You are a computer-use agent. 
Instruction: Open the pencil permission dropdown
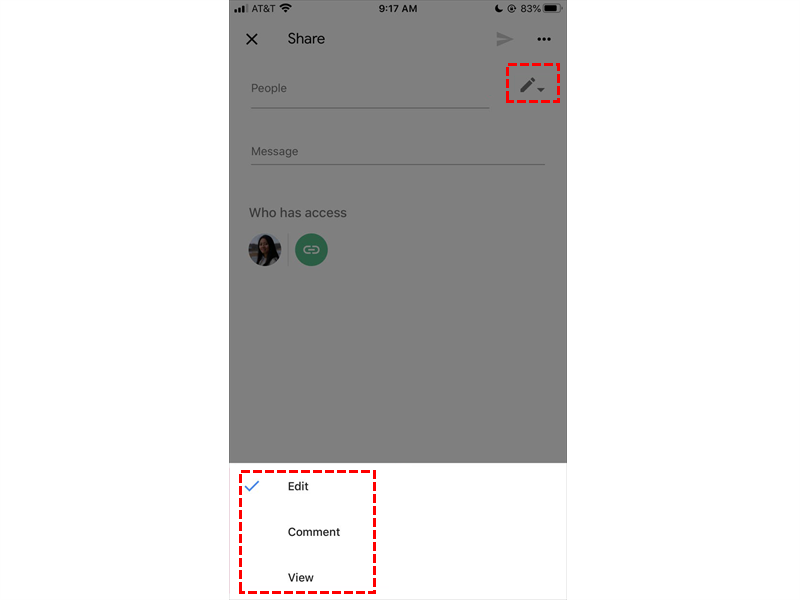532,85
